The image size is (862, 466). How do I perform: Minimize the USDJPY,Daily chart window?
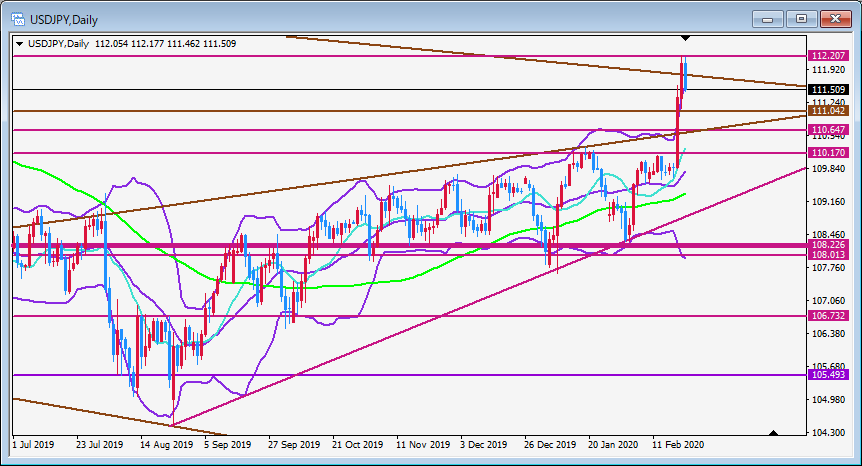click(x=768, y=19)
